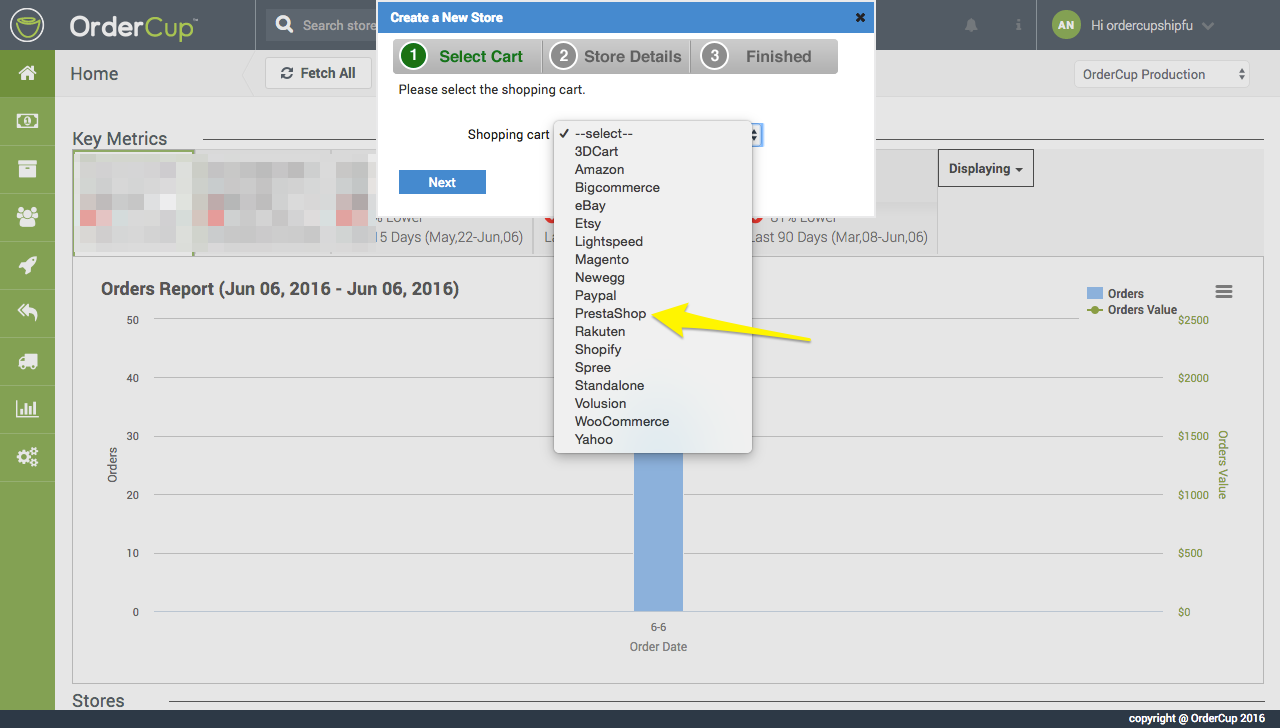
Task: Toggle the Orders Value legend entry
Action: (x=1132, y=310)
